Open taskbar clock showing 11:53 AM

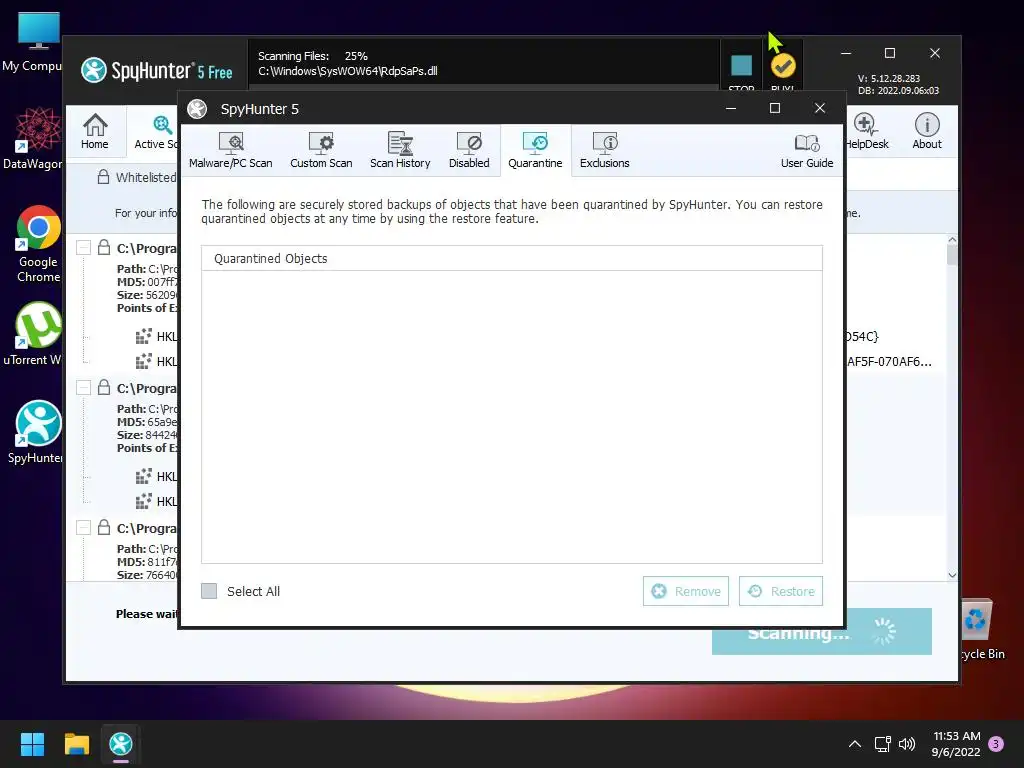pos(956,744)
